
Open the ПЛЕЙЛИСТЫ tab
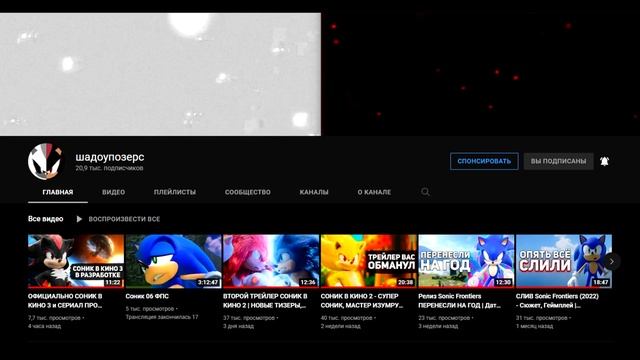175,192
